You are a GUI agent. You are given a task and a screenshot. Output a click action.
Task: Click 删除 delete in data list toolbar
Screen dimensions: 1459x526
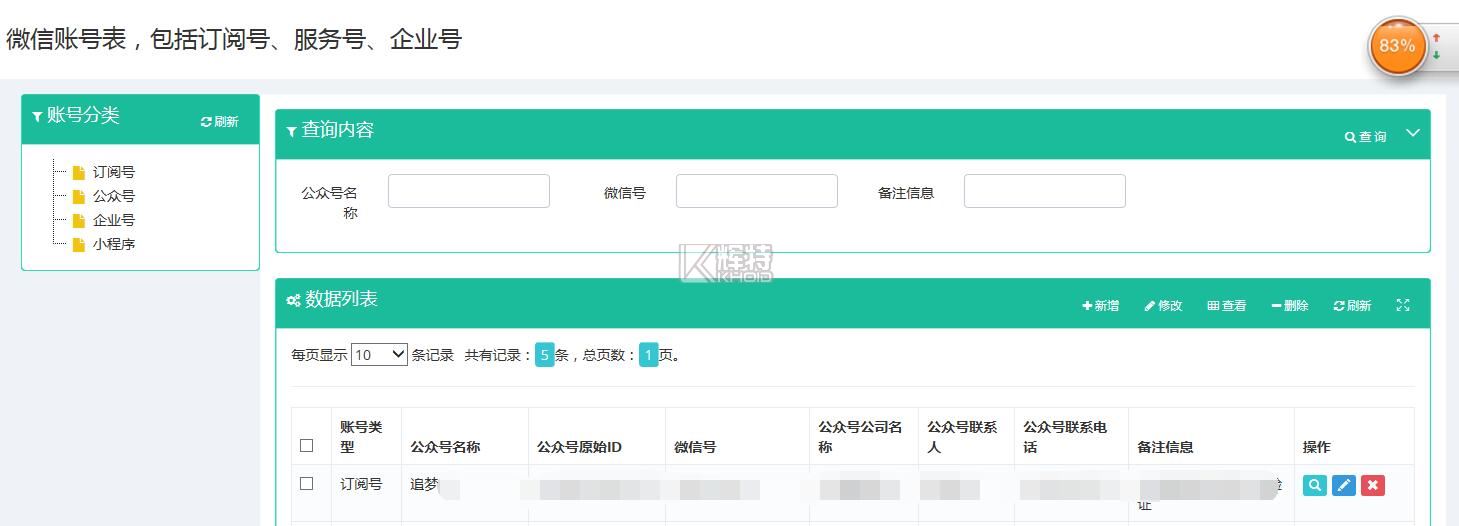tap(1290, 306)
